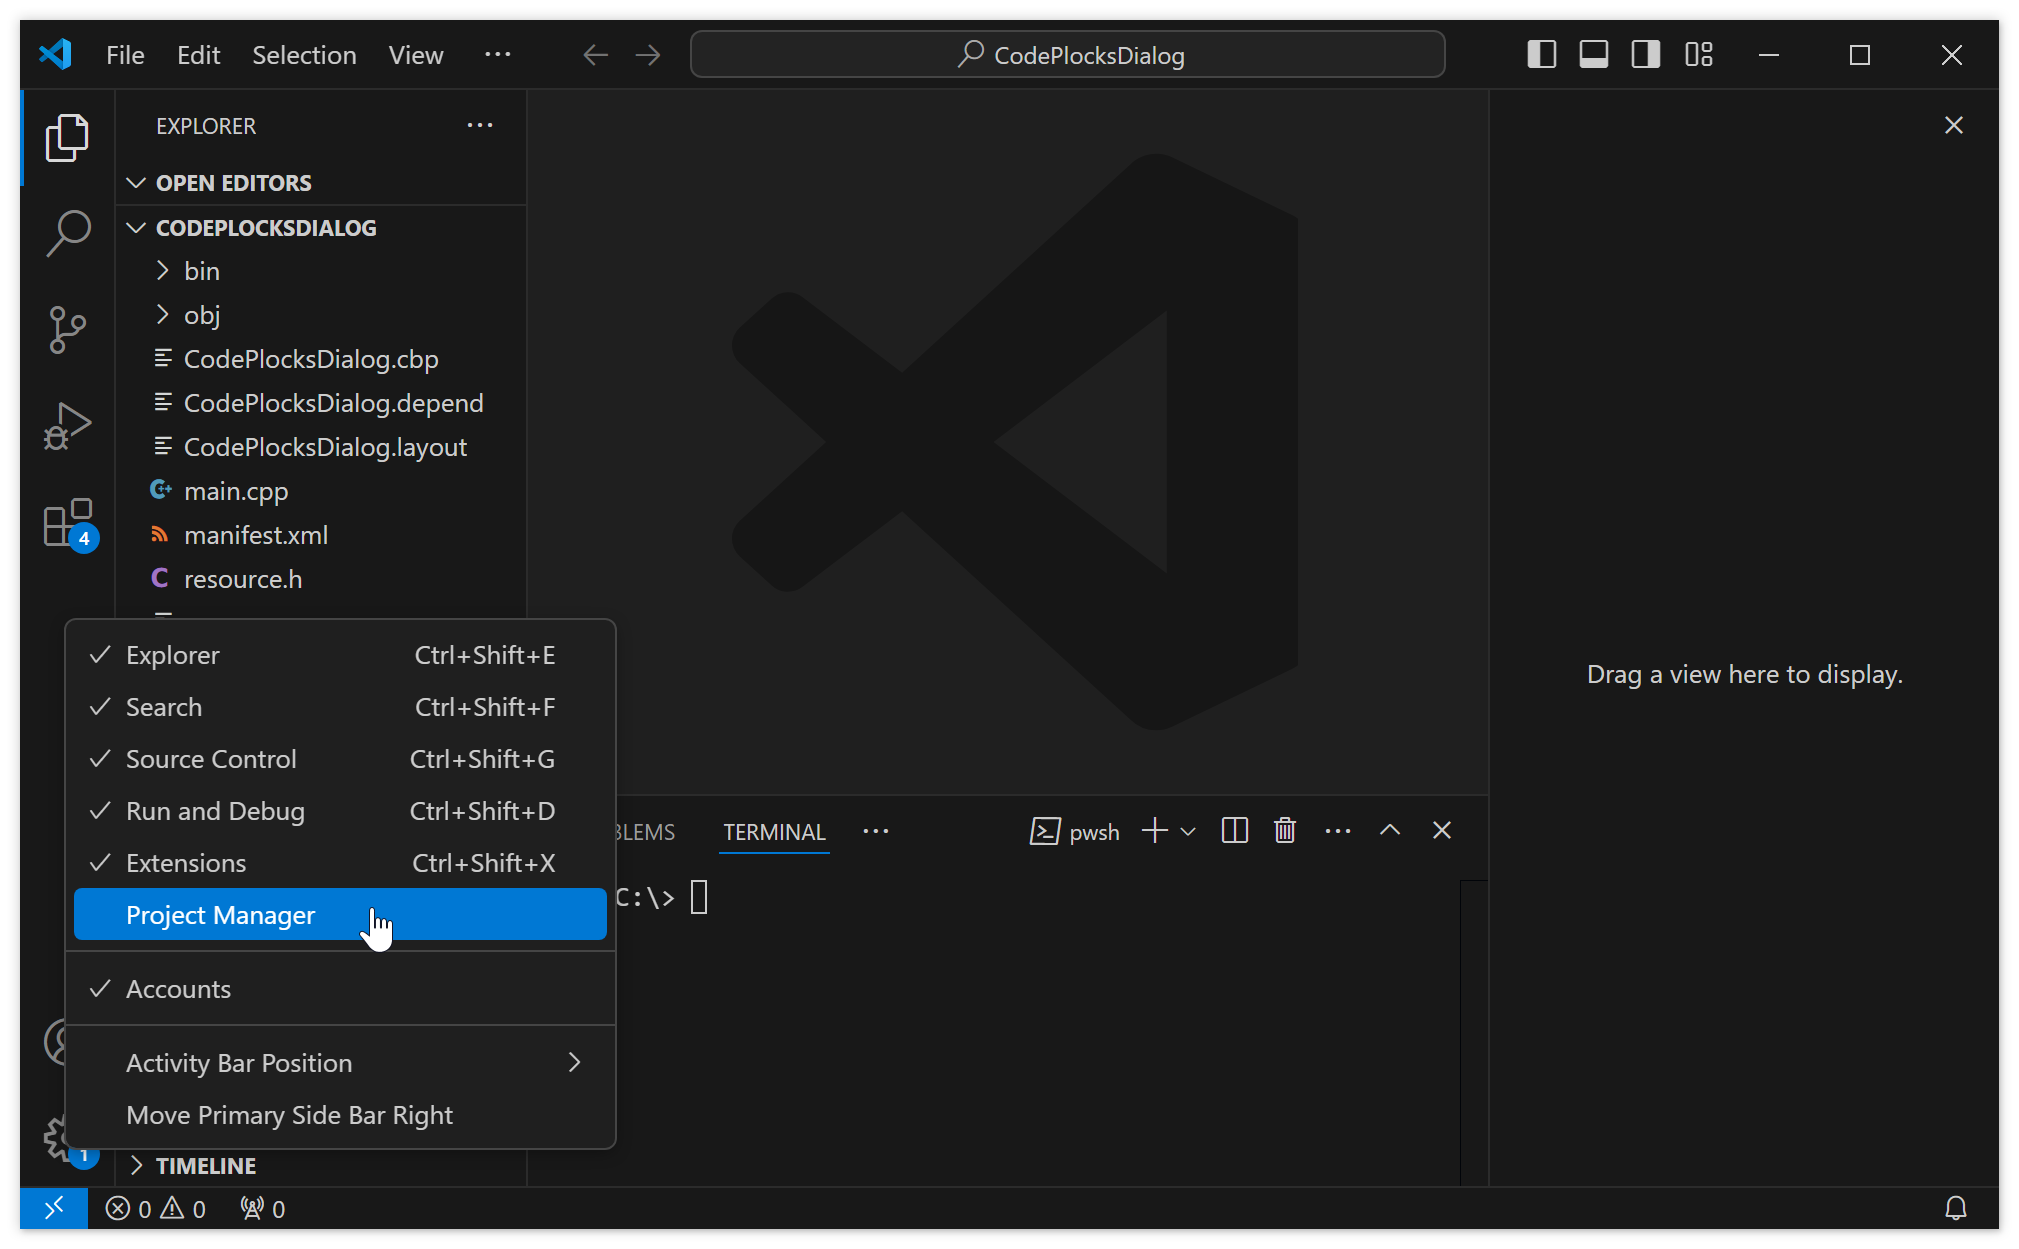Image resolution: width=2019 pixels, height=1249 pixels.
Task: Open Activity Bar Position submenu
Action: click(340, 1062)
